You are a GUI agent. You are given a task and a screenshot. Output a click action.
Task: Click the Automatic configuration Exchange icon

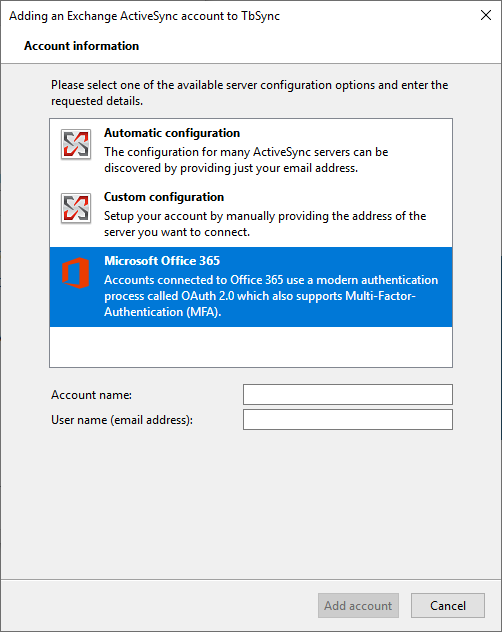[x=76, y=144]
